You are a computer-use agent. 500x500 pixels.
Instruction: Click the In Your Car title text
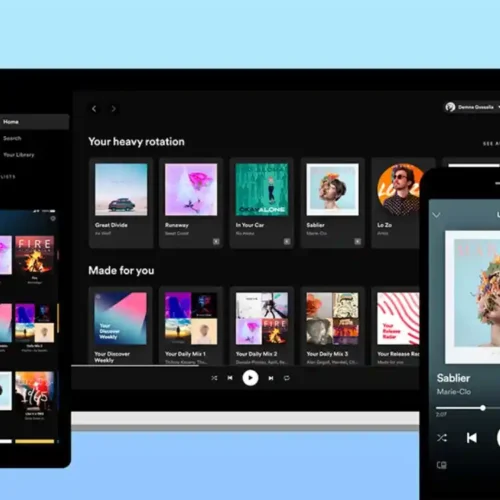click(250, 225)
